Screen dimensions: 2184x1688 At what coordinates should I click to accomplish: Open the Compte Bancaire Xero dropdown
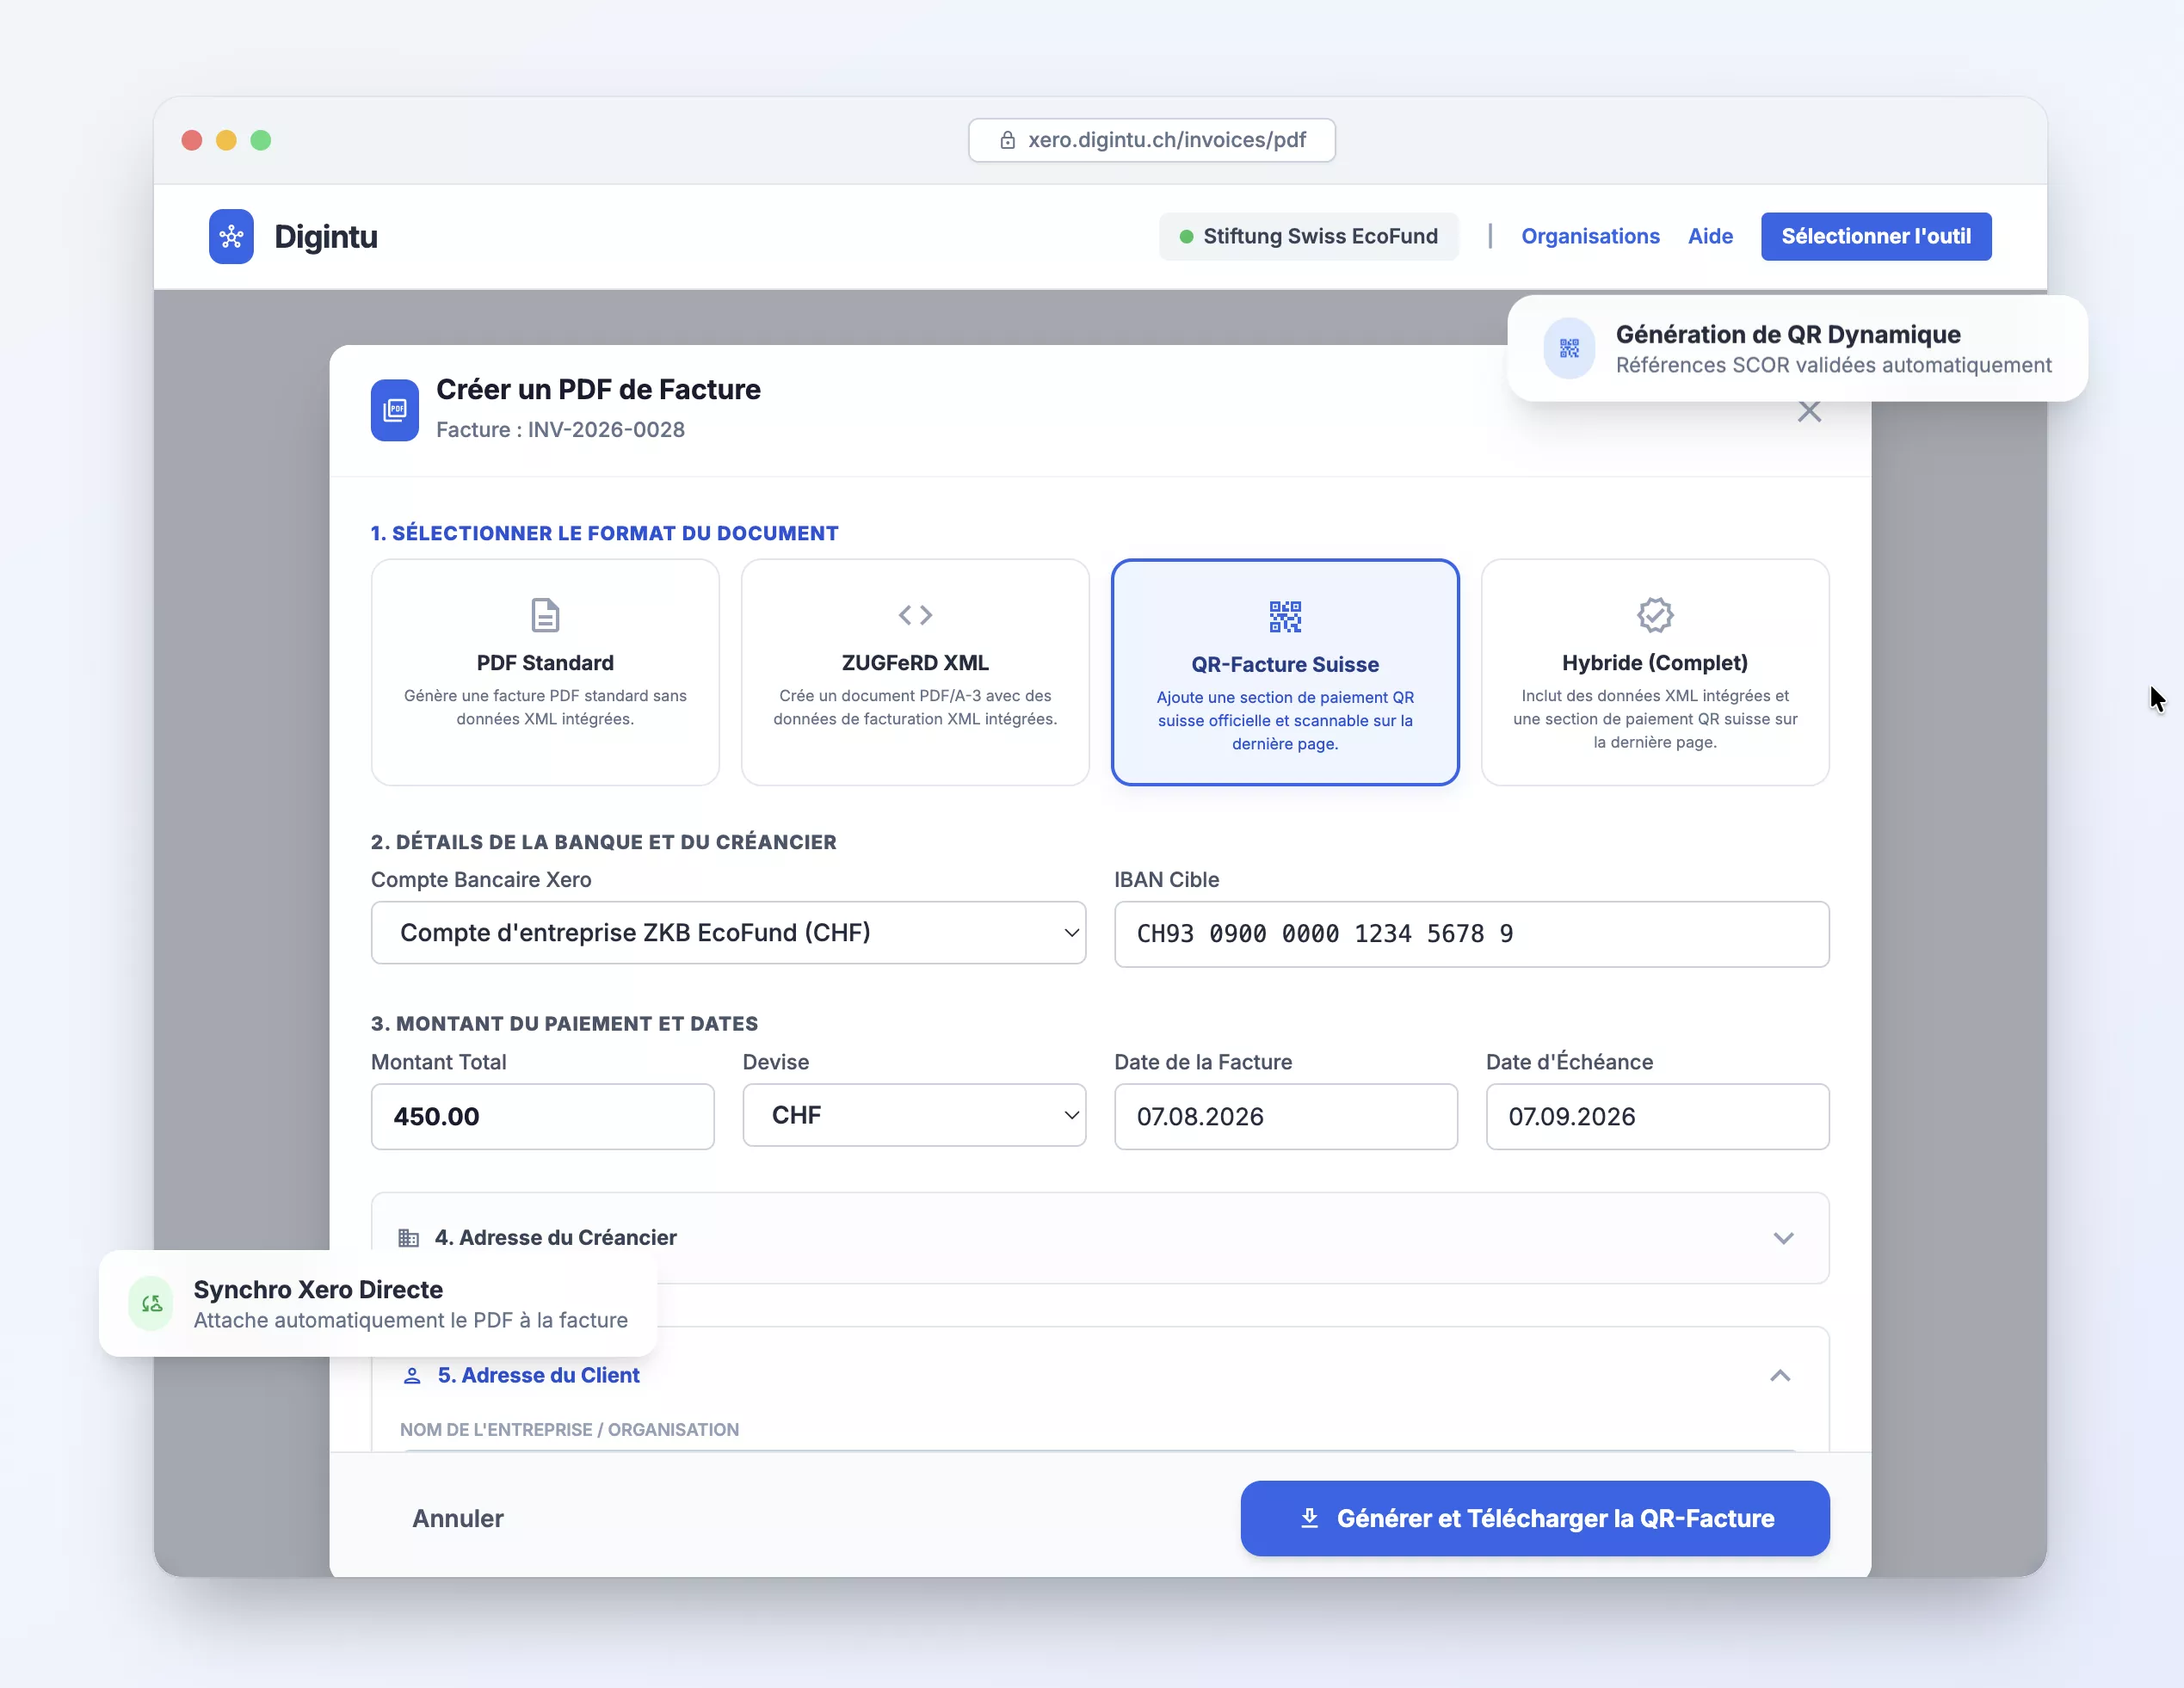pyautogui.click(x=728, y=933)
